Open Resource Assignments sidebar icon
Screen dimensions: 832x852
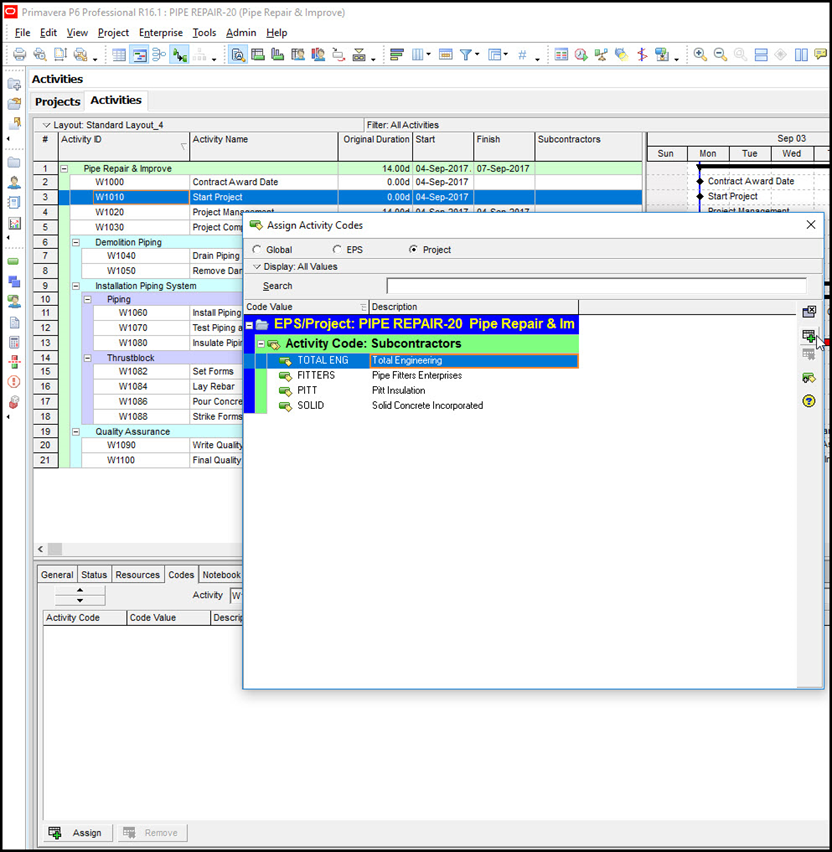pyautogui.click(x=14, y=301)
